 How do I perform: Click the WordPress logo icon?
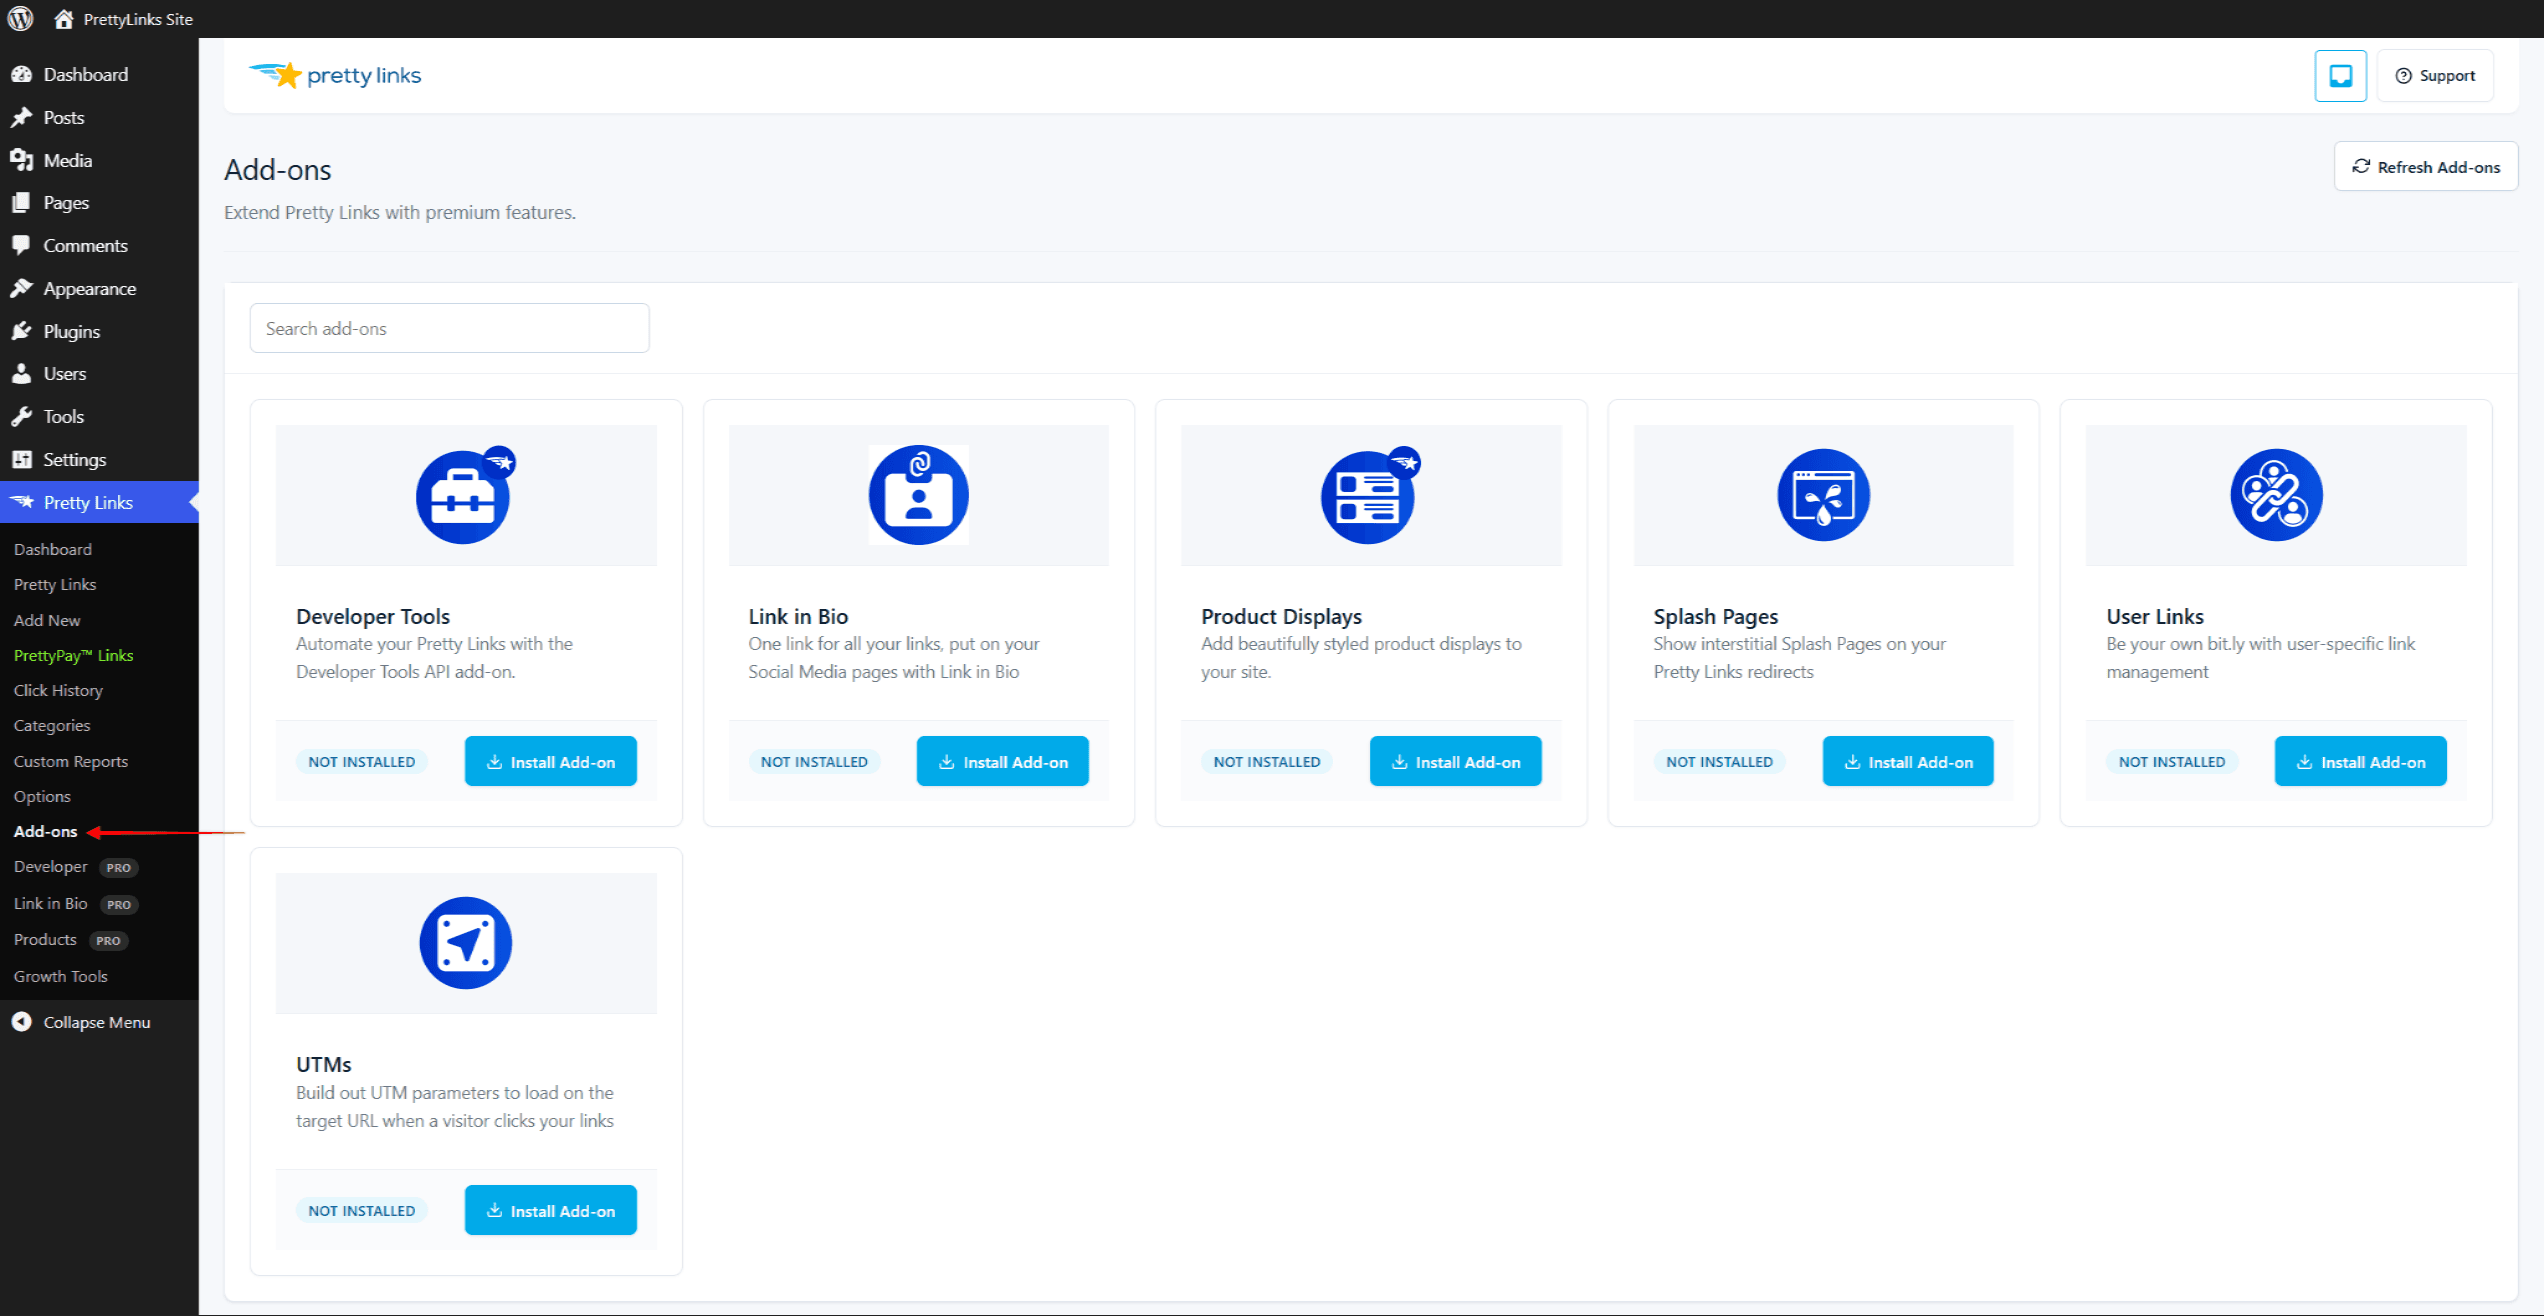pyautogui.click(x=20, y=18)
